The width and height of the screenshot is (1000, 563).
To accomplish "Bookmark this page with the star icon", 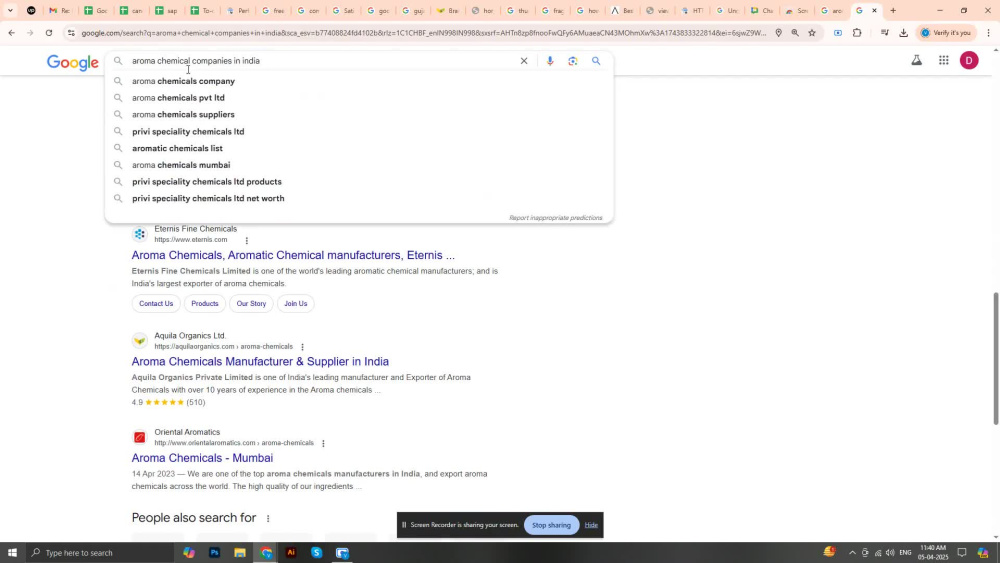I will [812, 33].
